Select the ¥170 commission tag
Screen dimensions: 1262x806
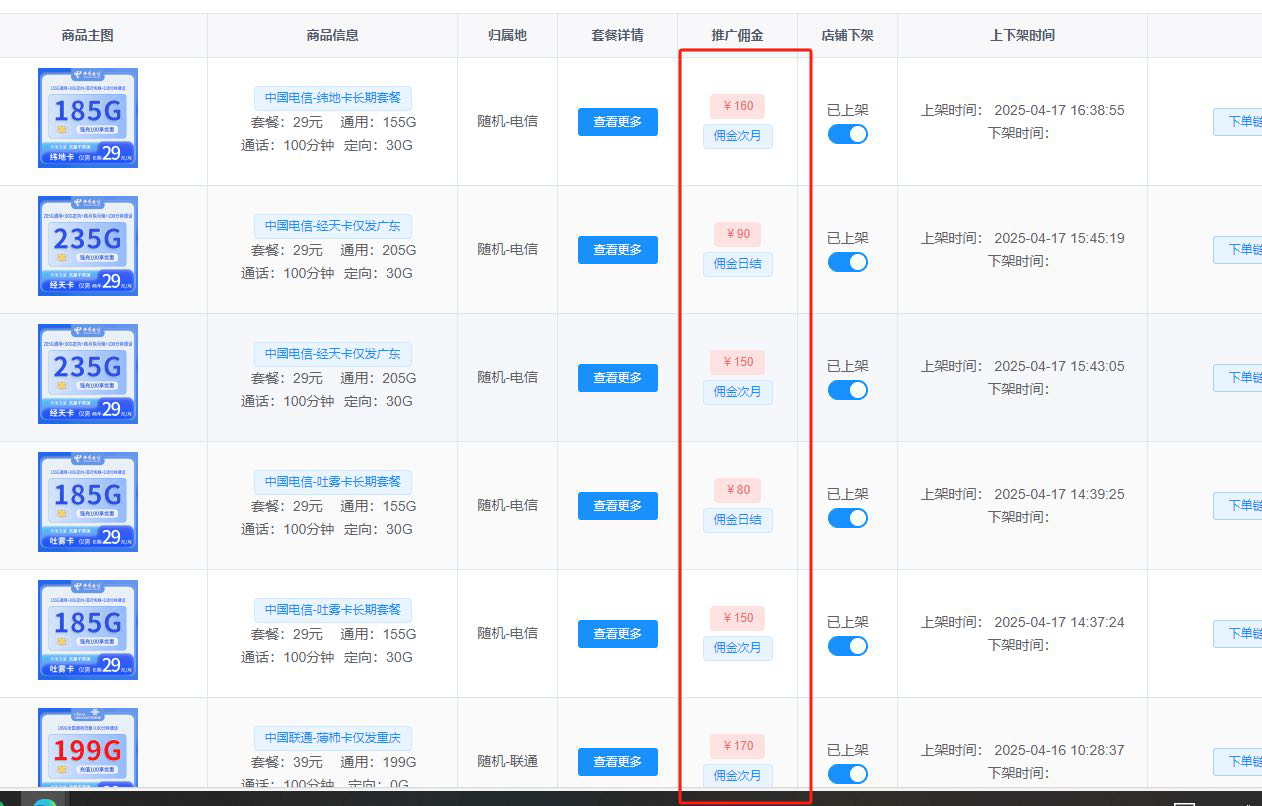coord(738,746)
